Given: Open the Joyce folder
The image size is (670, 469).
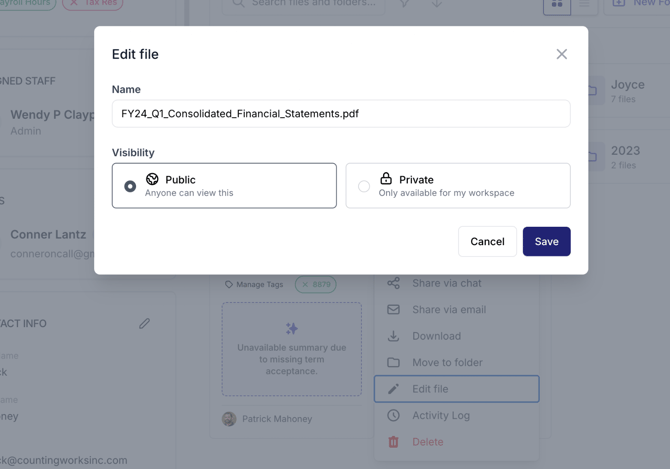Looking at the screenshot, I should (627, 90).
